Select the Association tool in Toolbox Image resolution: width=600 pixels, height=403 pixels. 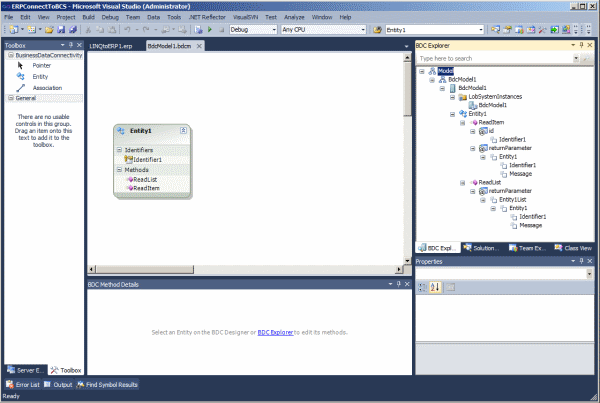(47, 88)
